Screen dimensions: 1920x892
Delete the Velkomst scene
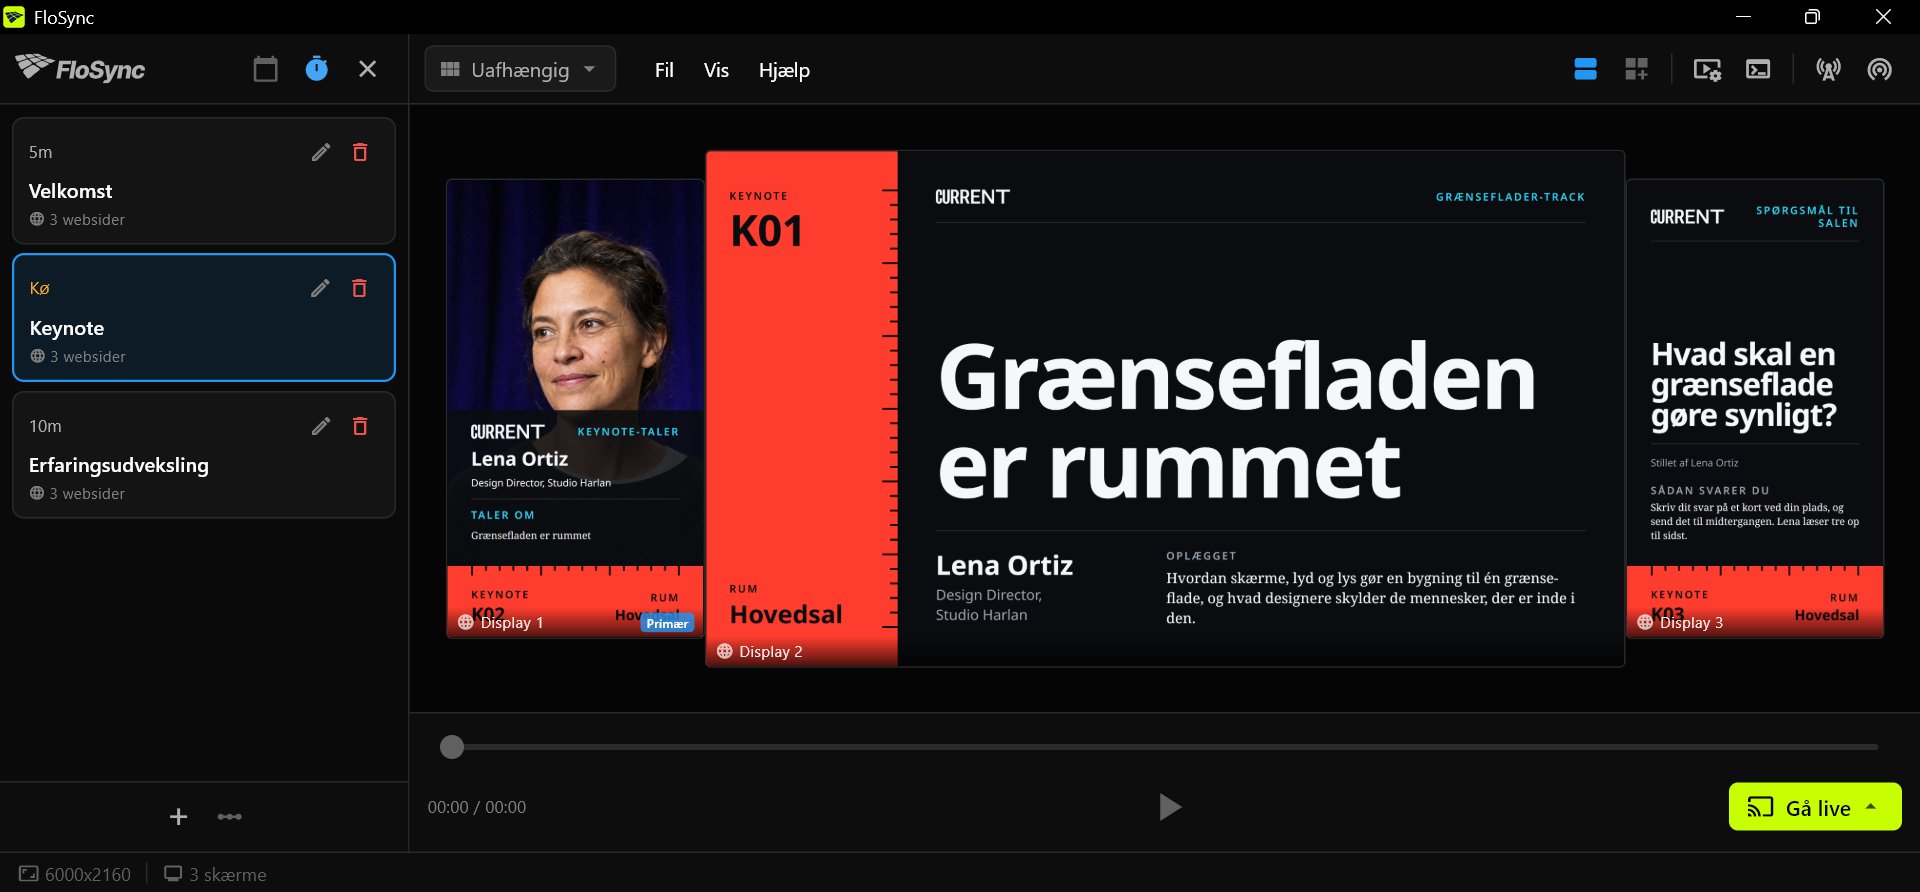pyautogui.click(x=360, y=152)
